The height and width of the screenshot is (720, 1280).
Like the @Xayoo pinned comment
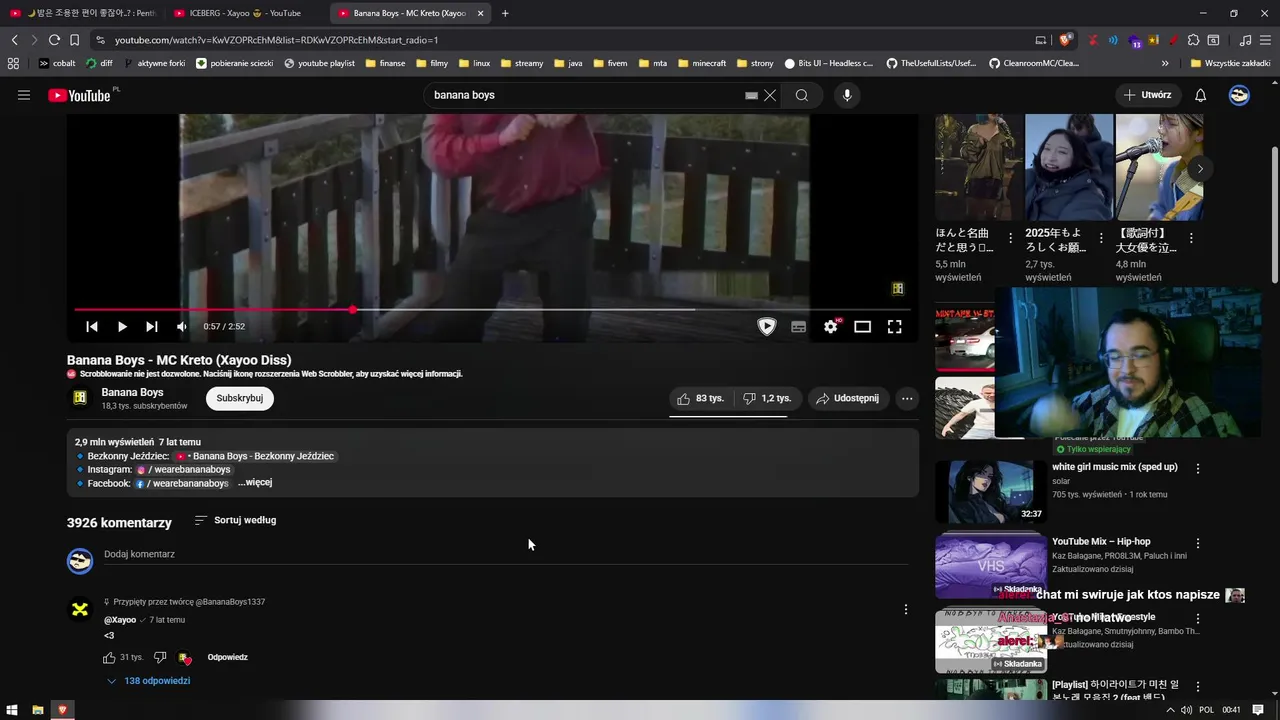pos(110,658)
